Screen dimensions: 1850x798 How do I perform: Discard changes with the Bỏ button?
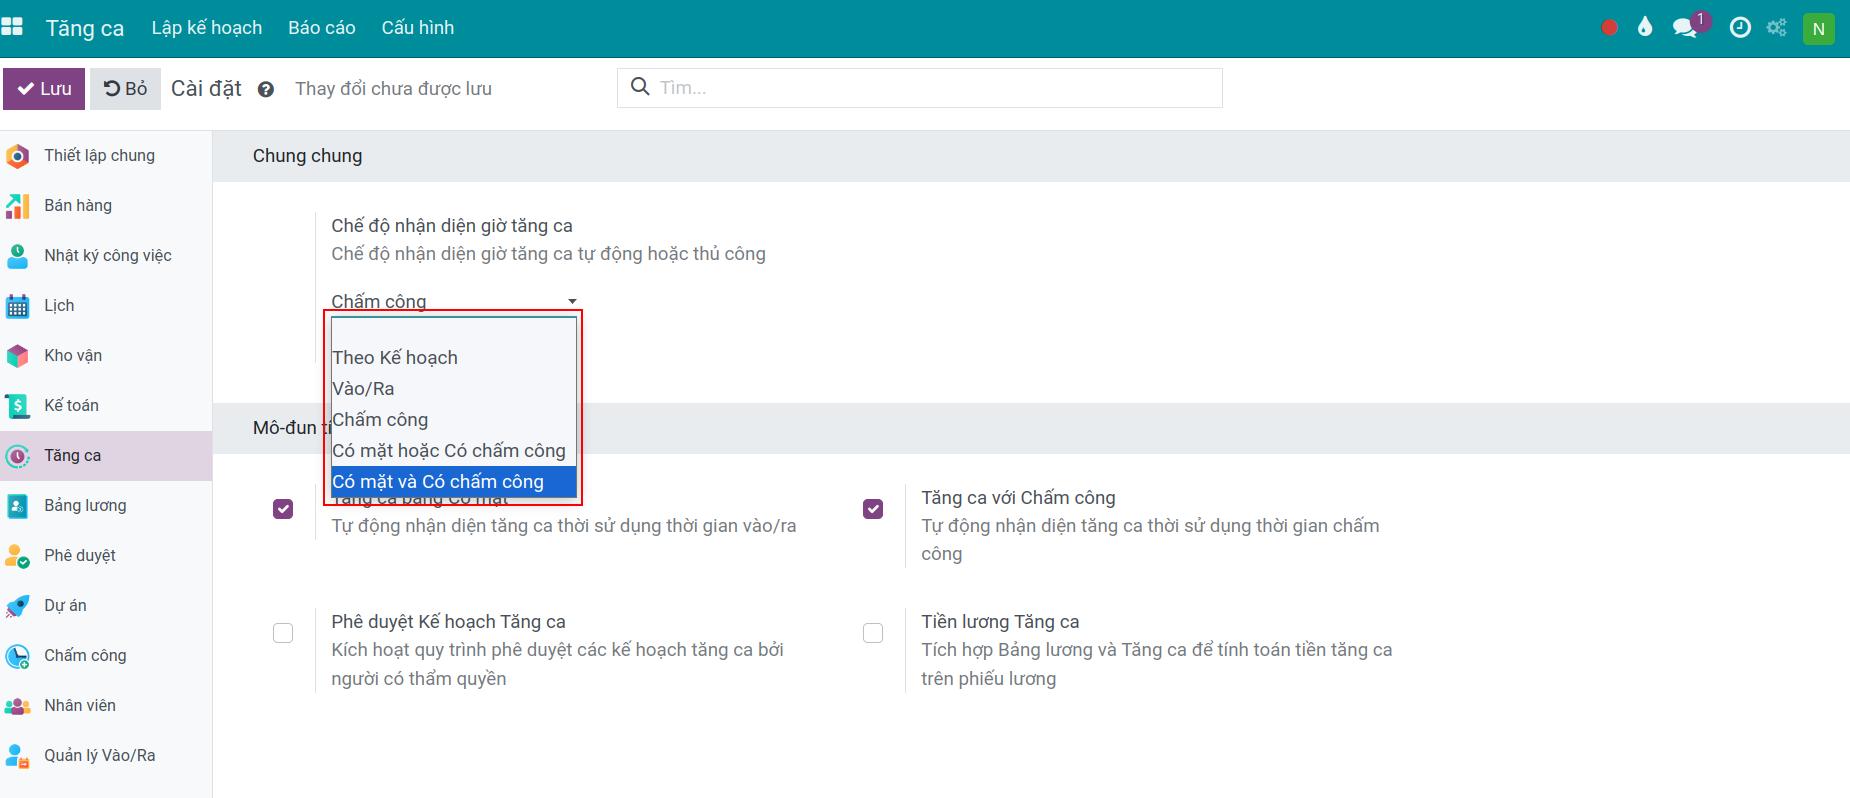tap(126, 89)
